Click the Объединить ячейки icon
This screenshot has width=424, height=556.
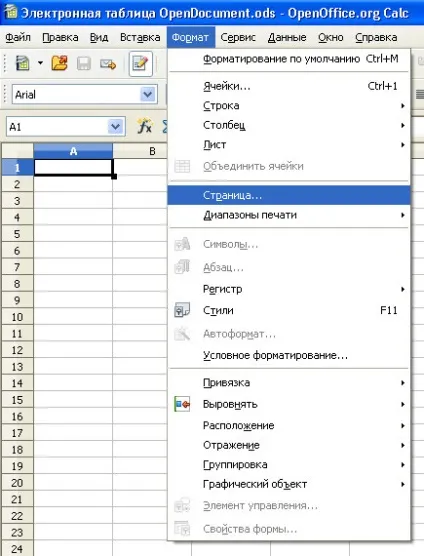click(x=182, y=166)
